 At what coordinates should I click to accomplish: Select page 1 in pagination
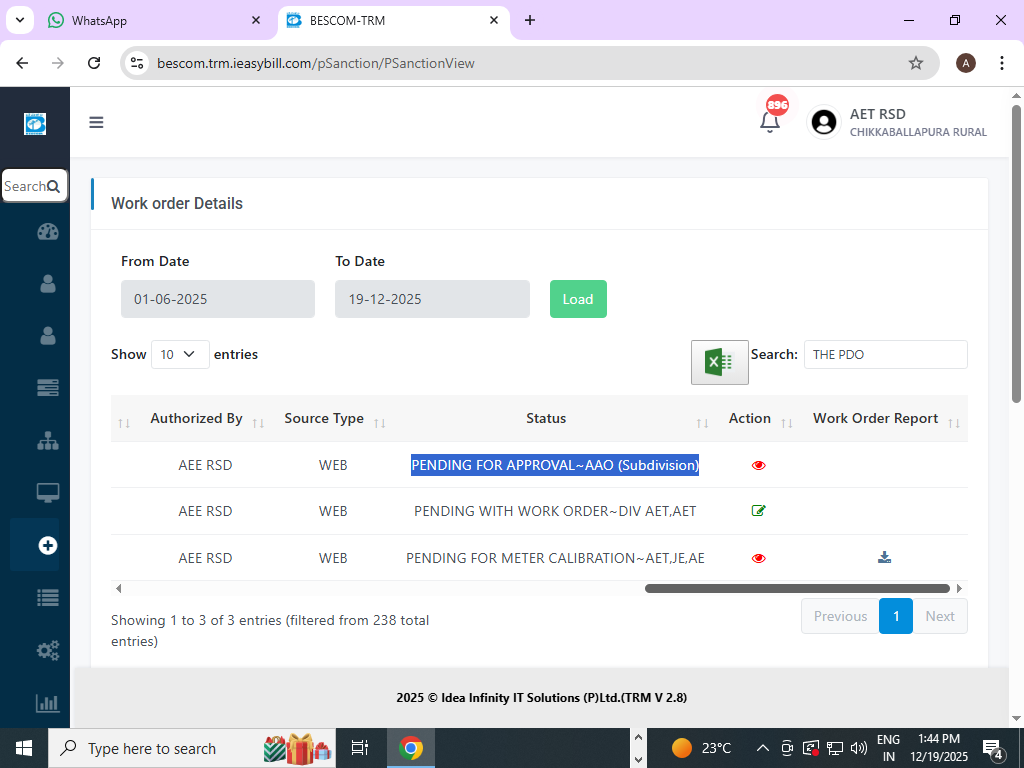(895, 616)
